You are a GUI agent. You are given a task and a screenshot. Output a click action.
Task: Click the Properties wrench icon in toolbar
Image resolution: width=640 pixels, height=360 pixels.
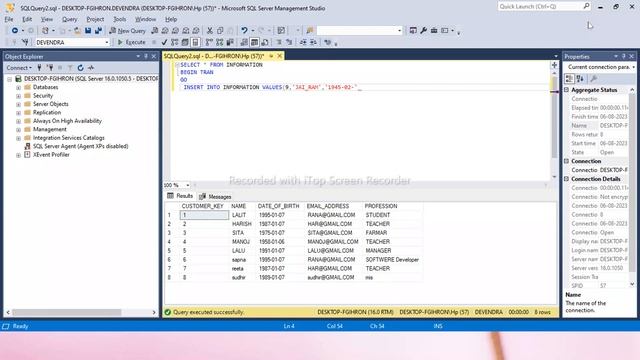coord(423,31)
